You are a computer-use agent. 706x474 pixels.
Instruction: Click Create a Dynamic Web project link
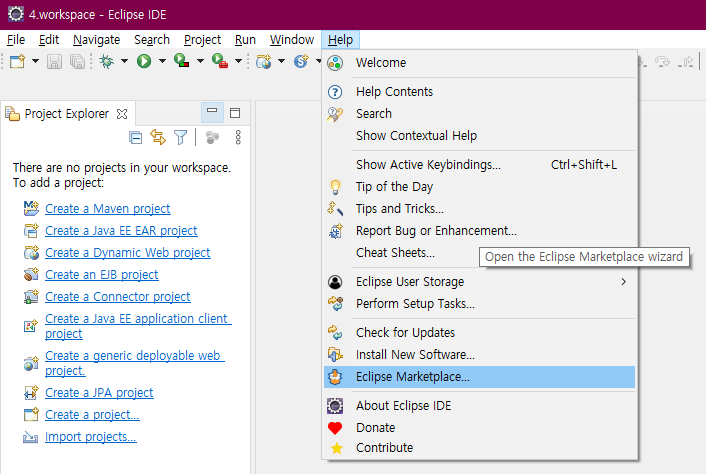tap(127, 253)
